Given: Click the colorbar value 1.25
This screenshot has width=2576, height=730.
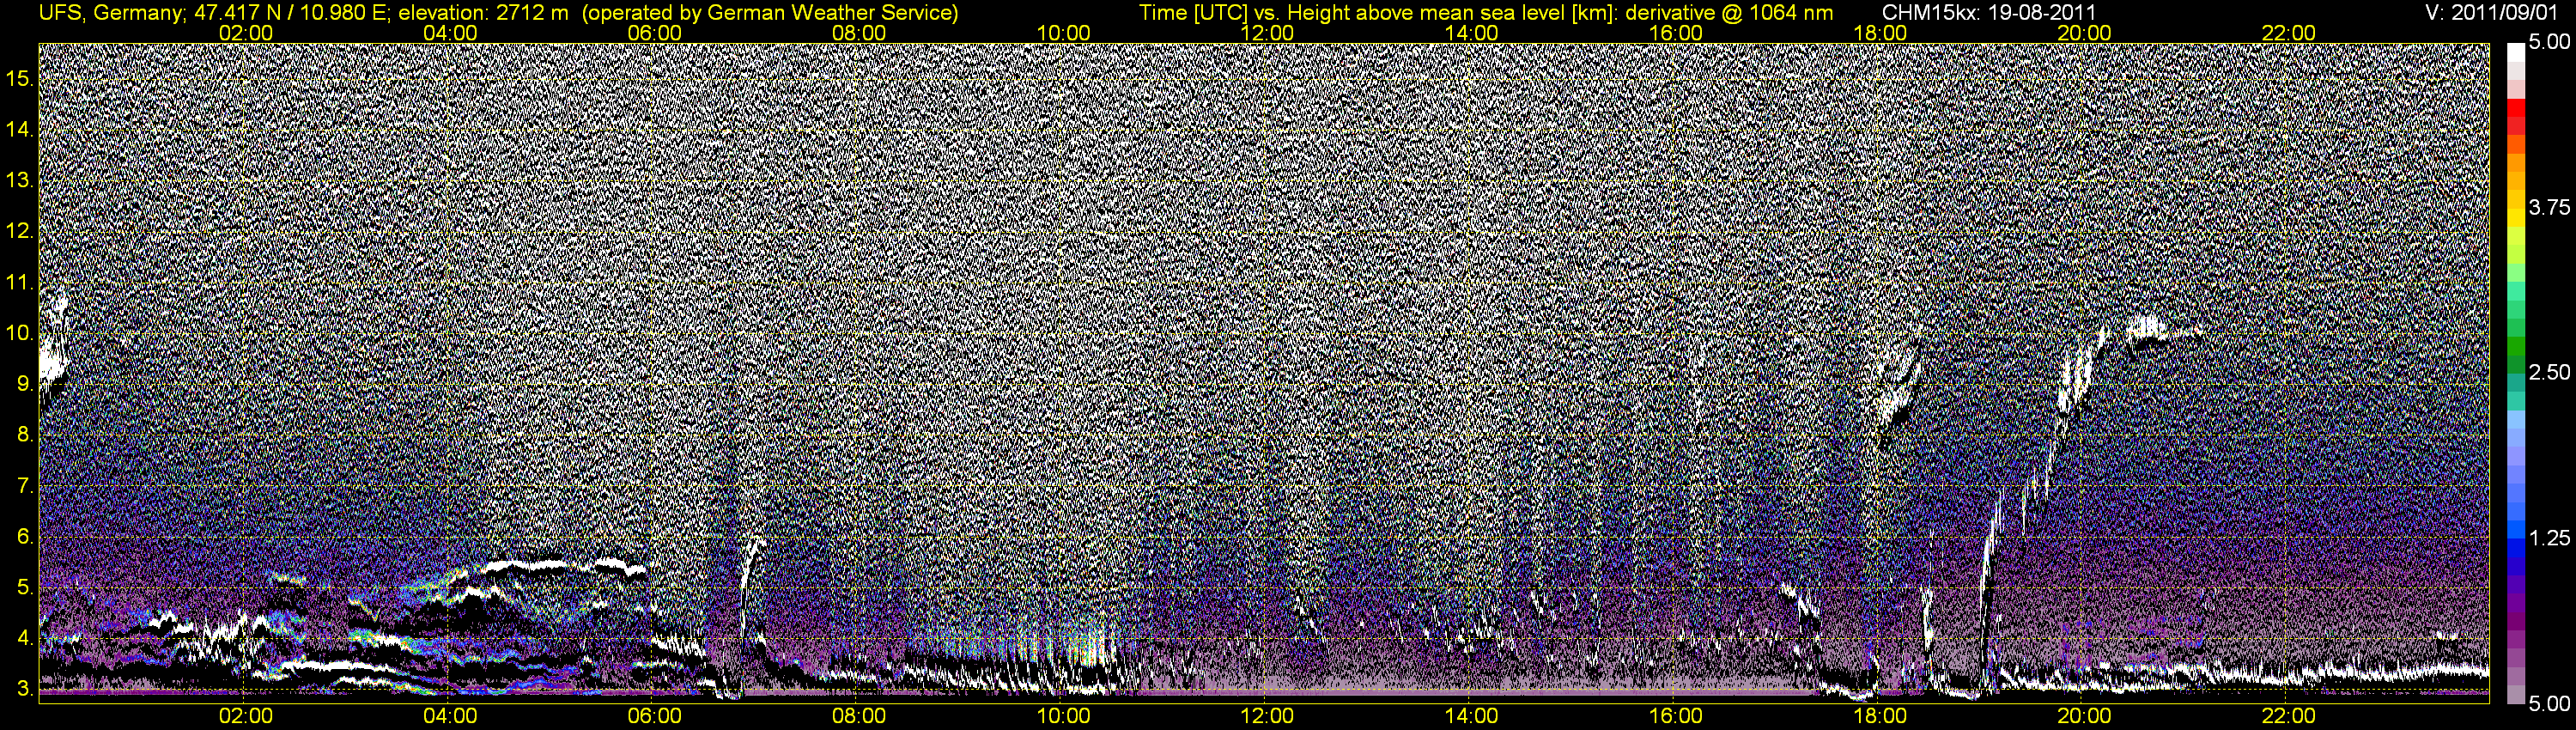Looking at the screenshot, I should click(2549, 538).
